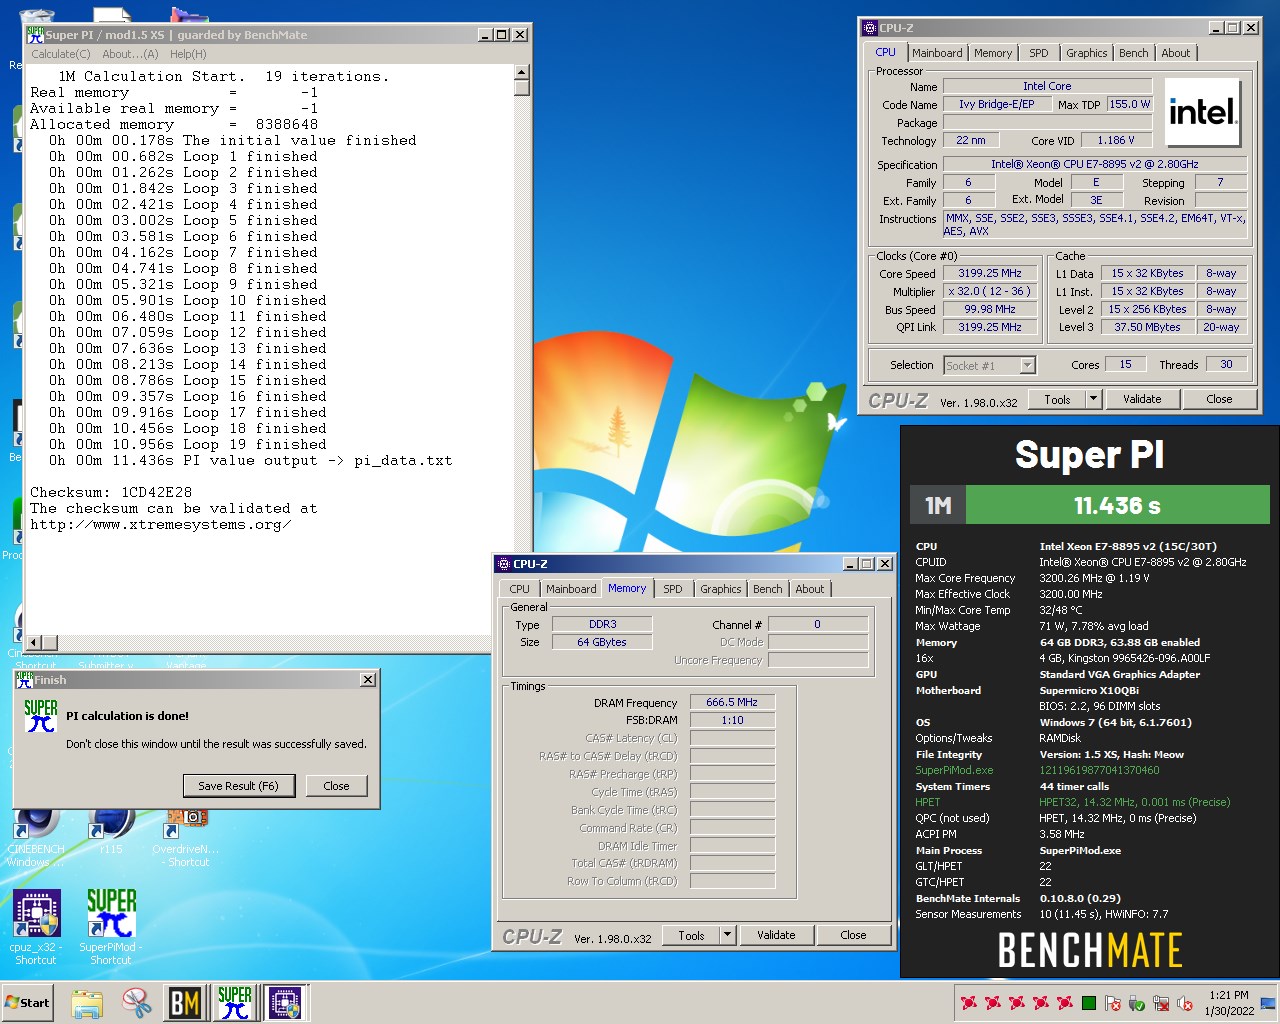The height and width of the screenshot is (1024, 1280).
Task: Open the cpuz_x32 desktop shortcut
Action: 36,926
